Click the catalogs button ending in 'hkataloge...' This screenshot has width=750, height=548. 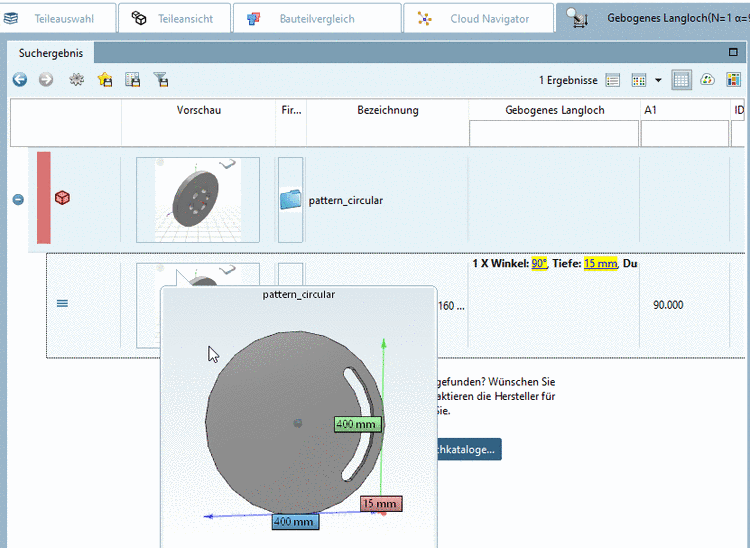point(469,449)
